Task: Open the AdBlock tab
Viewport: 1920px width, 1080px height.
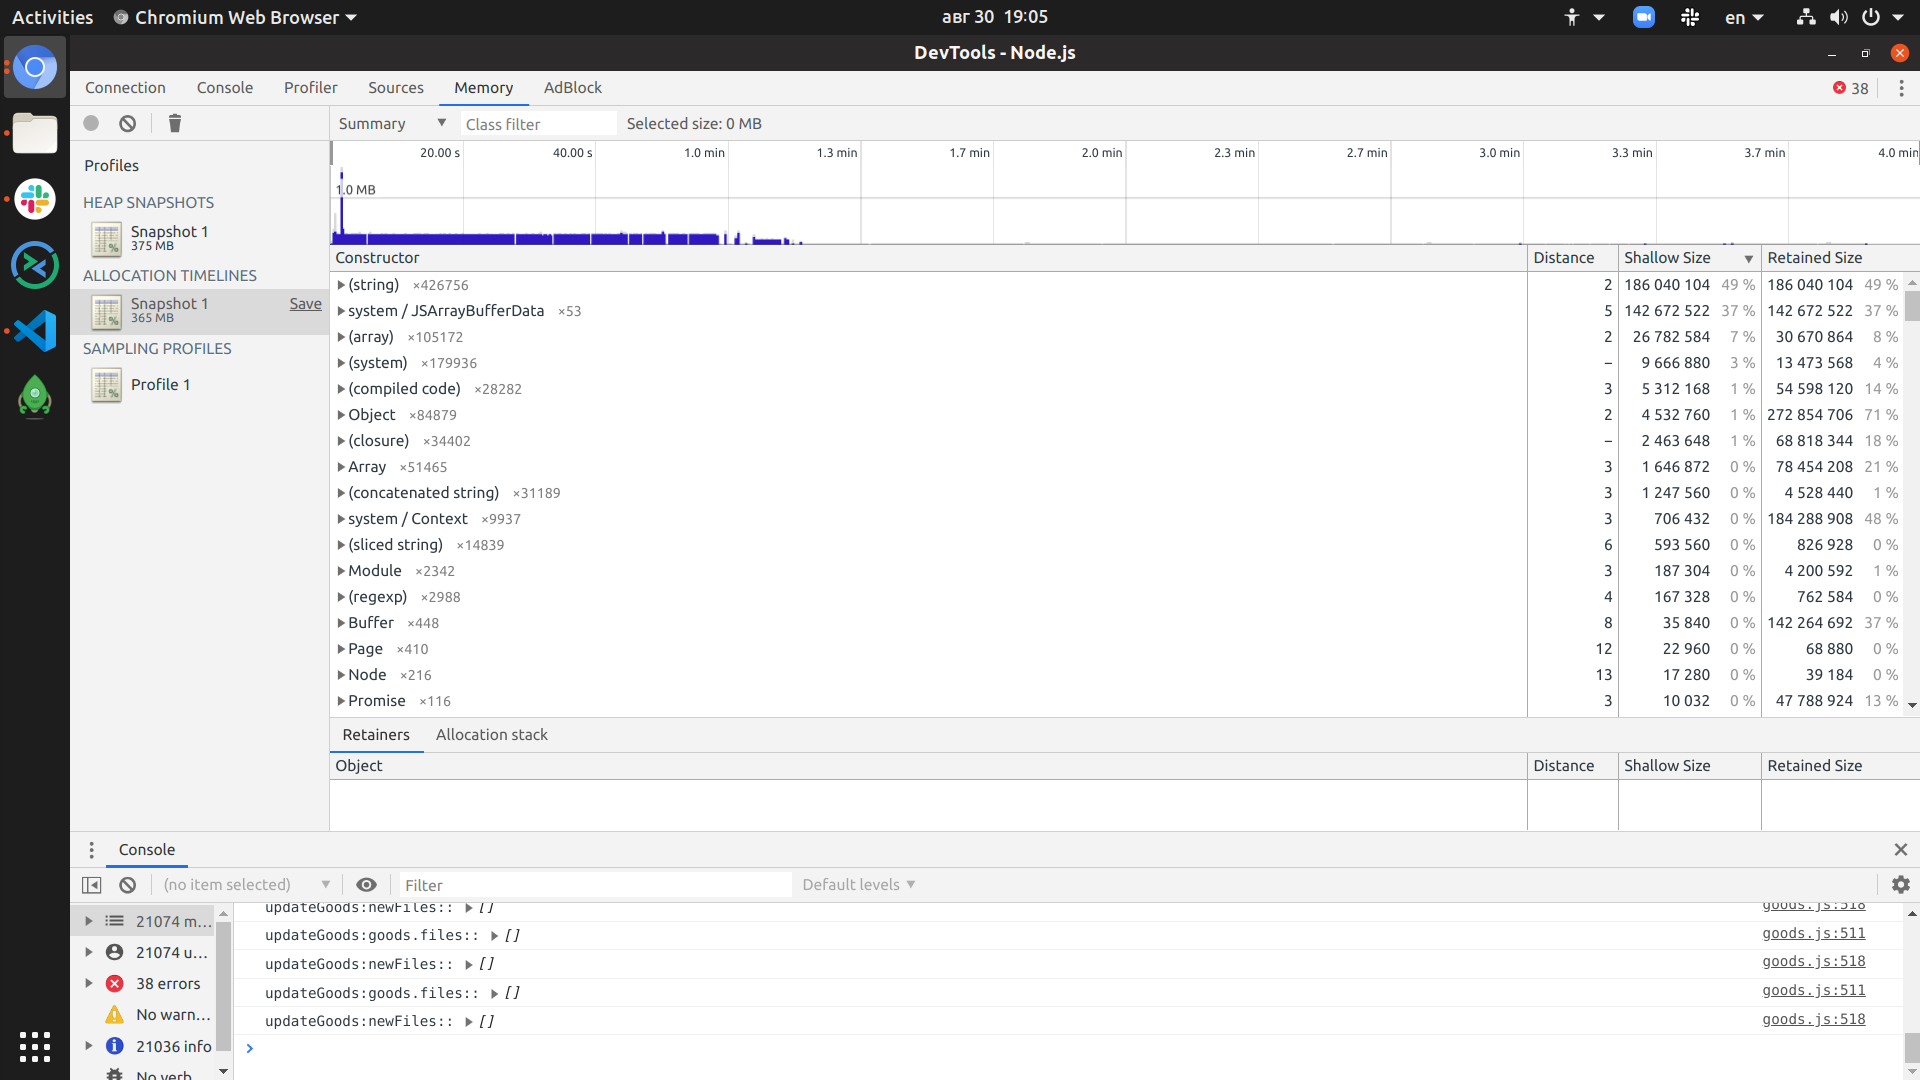Action: tap(573, 88)
